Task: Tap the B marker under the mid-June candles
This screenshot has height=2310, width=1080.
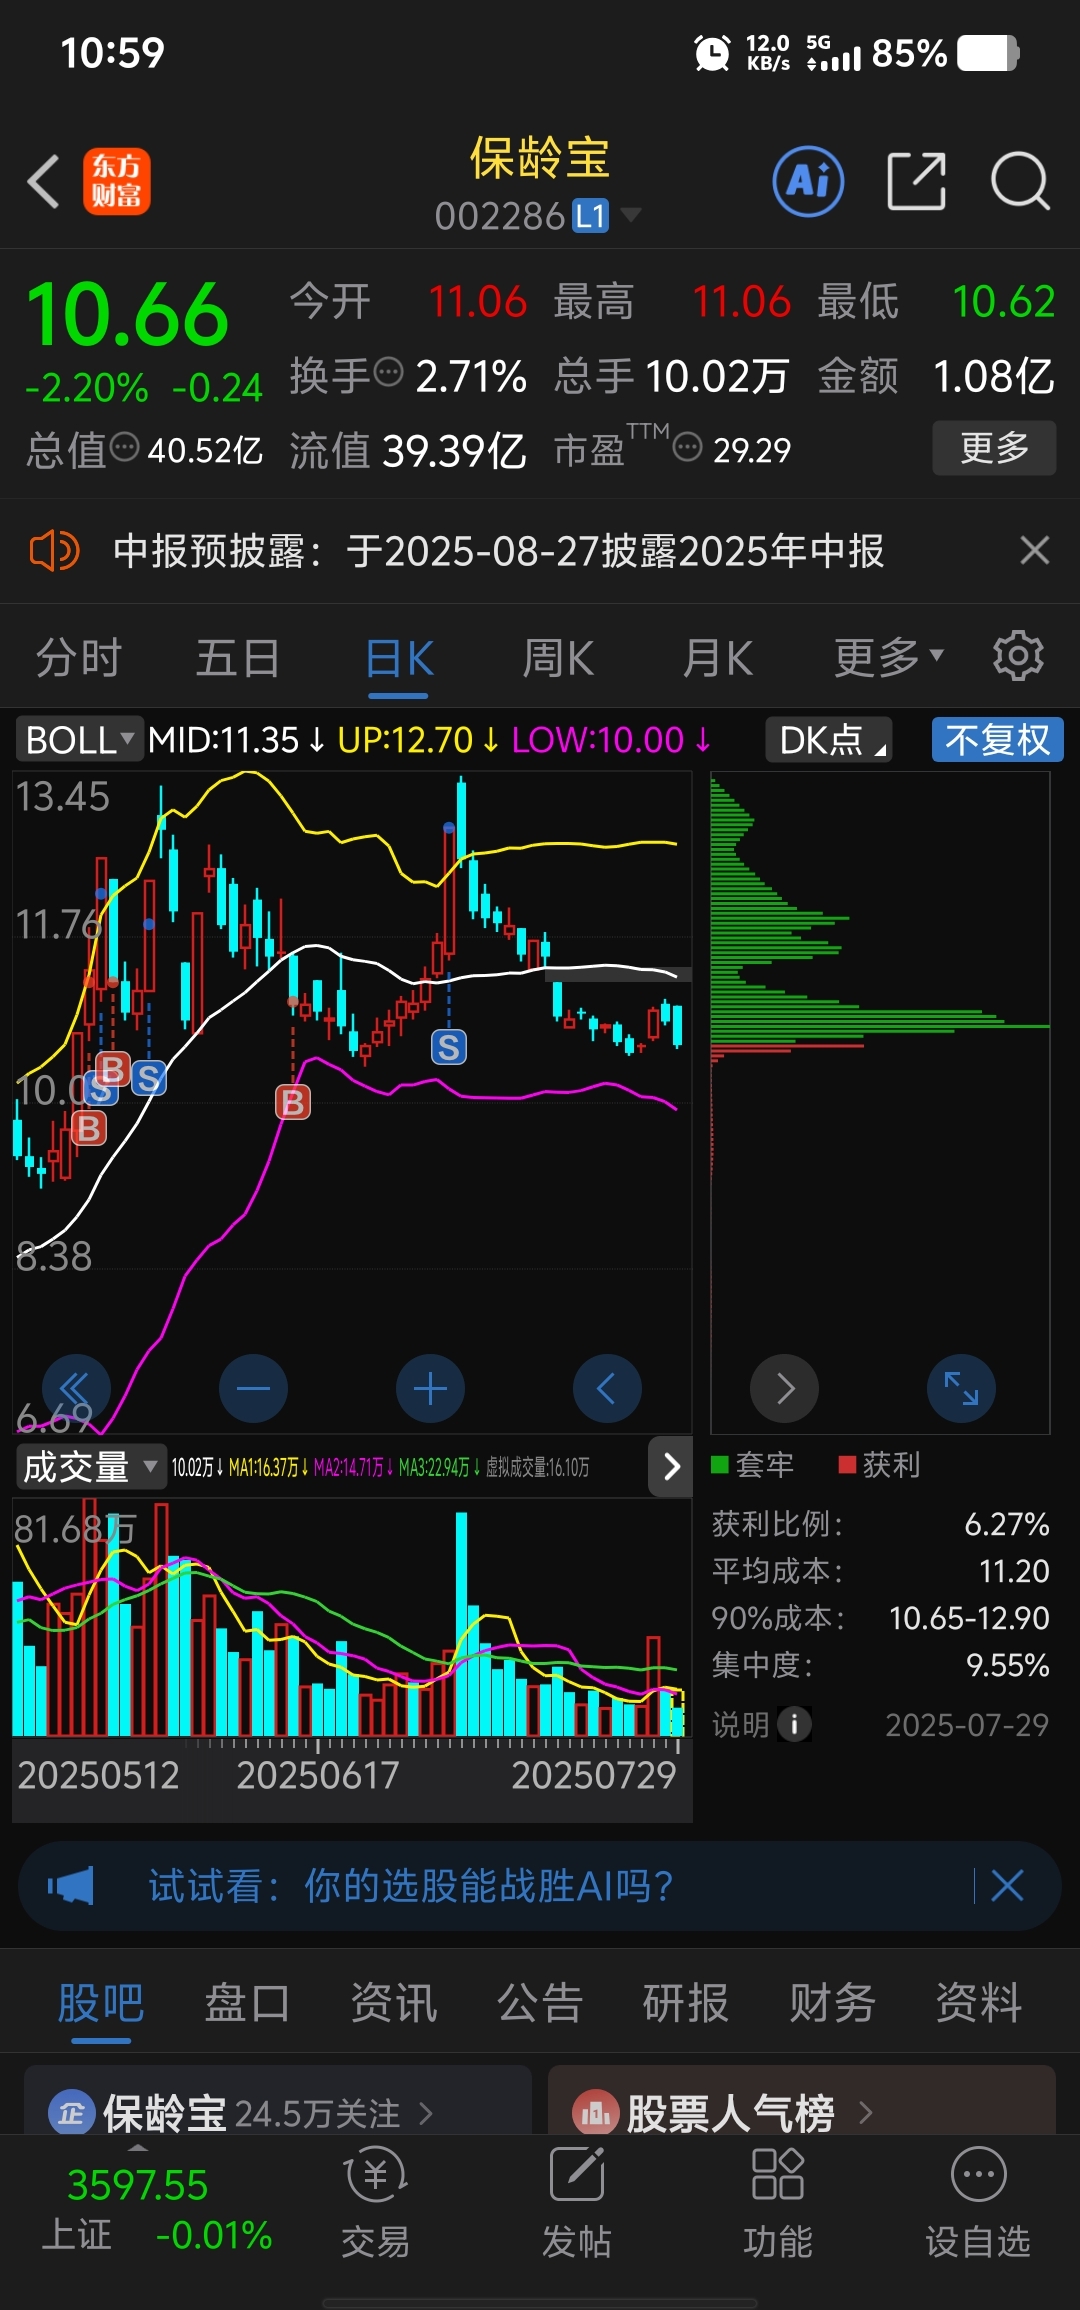Action: point(293,1102)
